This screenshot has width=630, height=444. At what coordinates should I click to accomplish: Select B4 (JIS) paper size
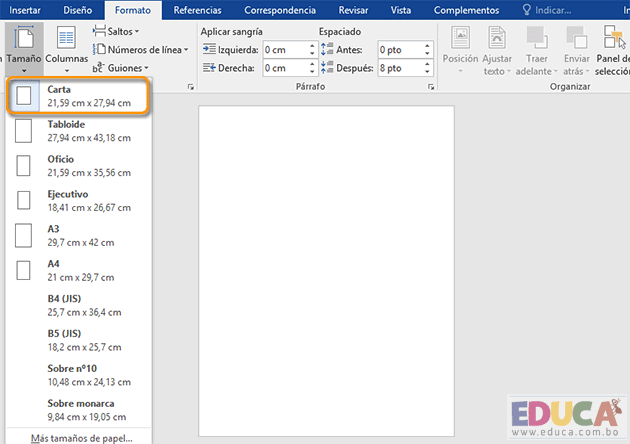[x=78, y=305]
